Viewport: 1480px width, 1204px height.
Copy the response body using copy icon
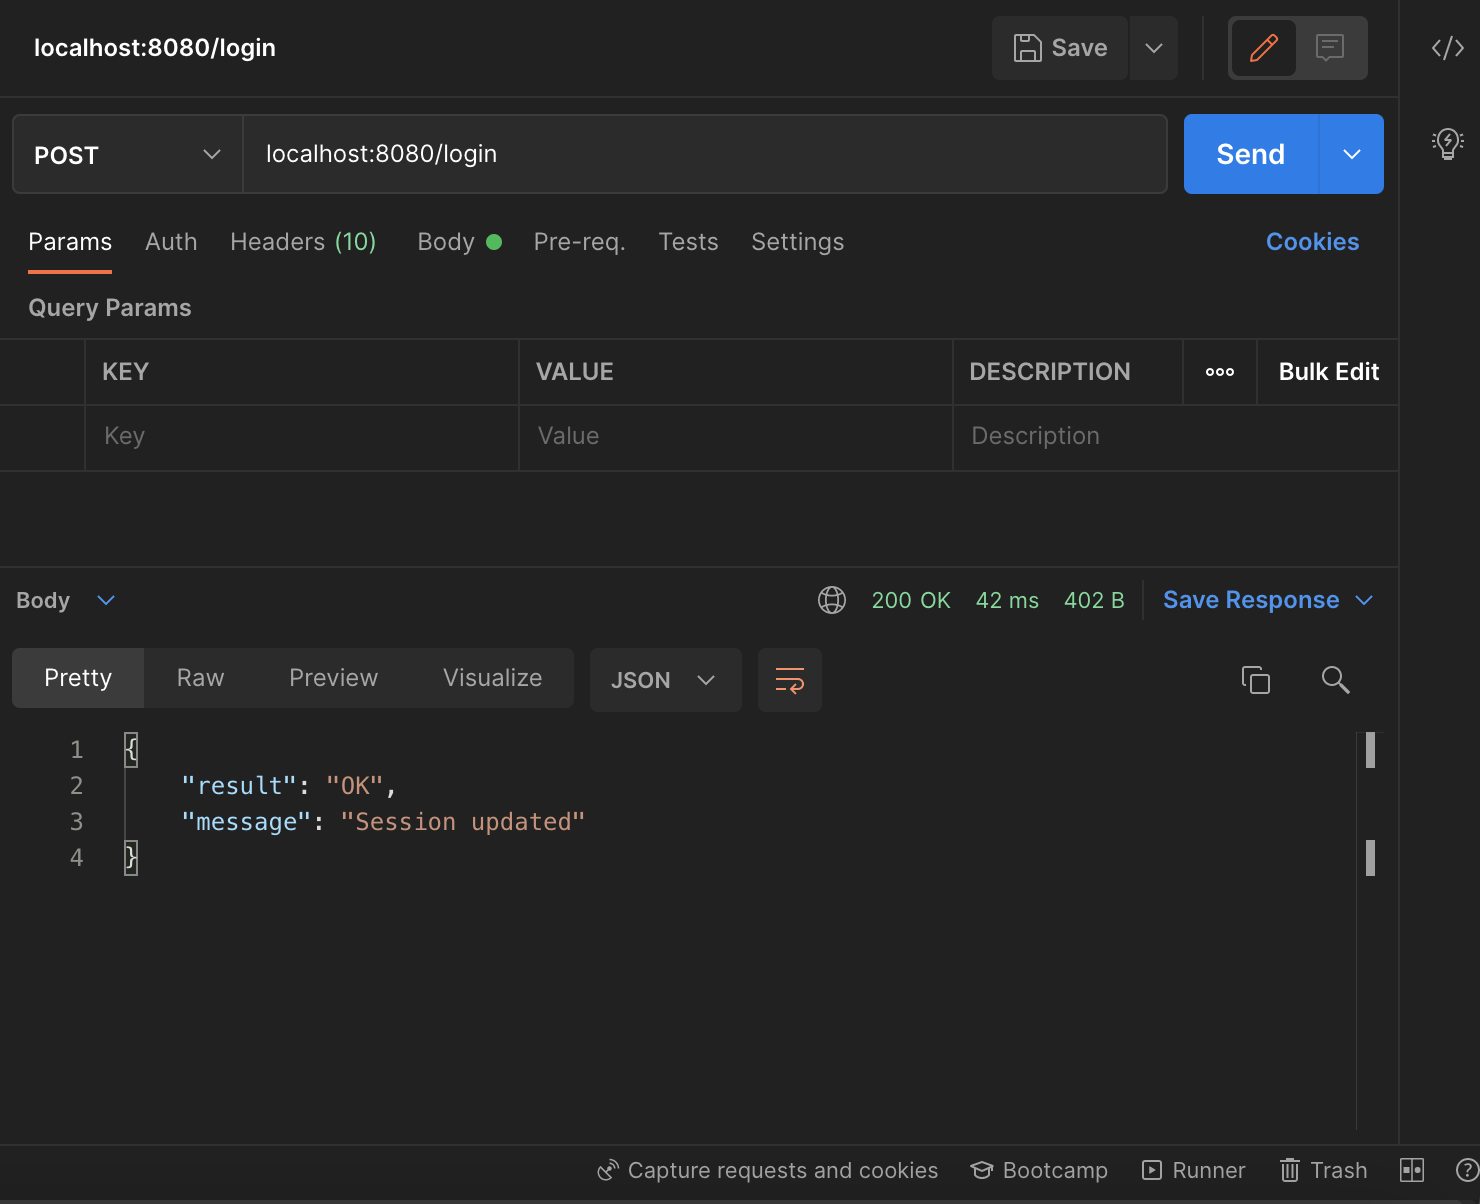click(x=1256, y=680)
